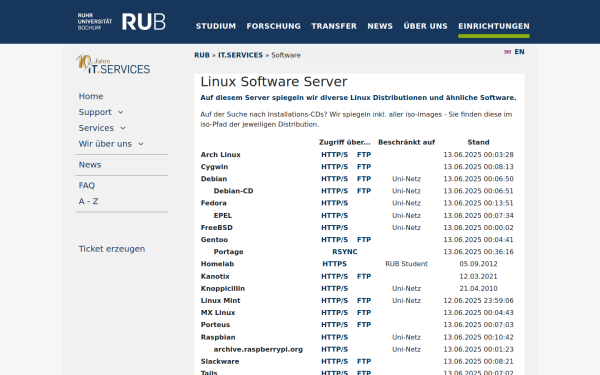The height and width of the screenshot is (375, 600).
Task: Click the Beschränkt auf column header
Action: tap(406, 142)
